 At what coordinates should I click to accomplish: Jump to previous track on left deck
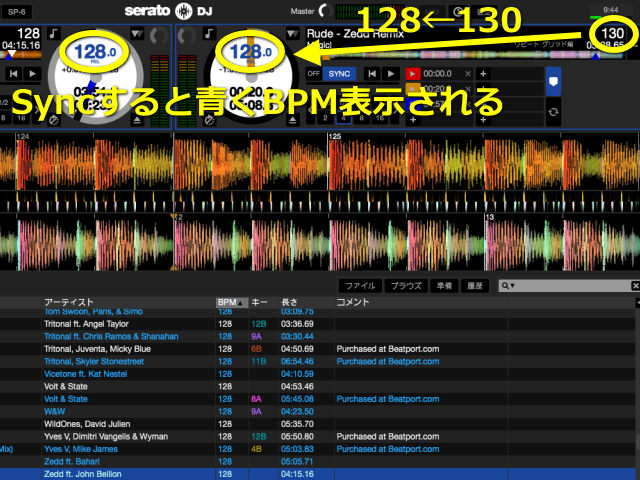(13, 74)
